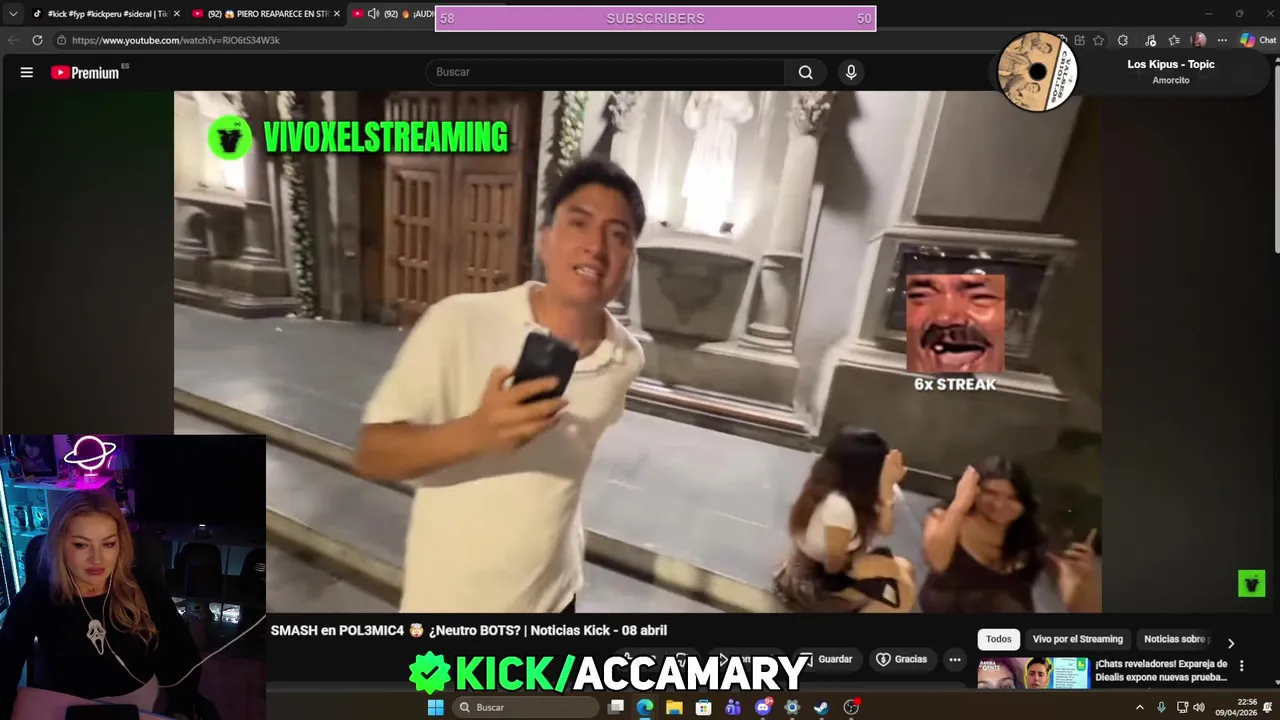Viewport: 1280px width, 720px height.
Task: Open the taskbar clock and date
Action: (x=1237, y=707)
